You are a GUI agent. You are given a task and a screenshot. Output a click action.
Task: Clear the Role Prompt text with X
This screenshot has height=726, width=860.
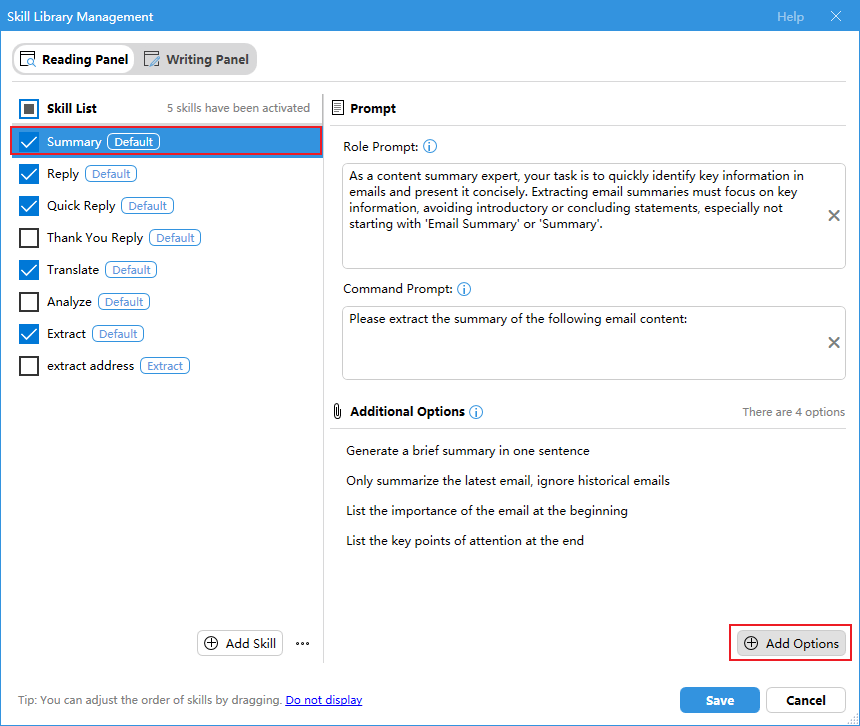pos(834,216)
